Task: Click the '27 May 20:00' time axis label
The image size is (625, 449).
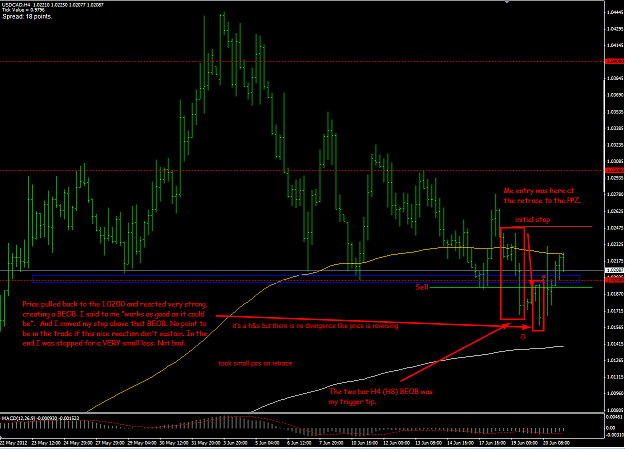Action: pyautogui.click(x=110, y=443)
